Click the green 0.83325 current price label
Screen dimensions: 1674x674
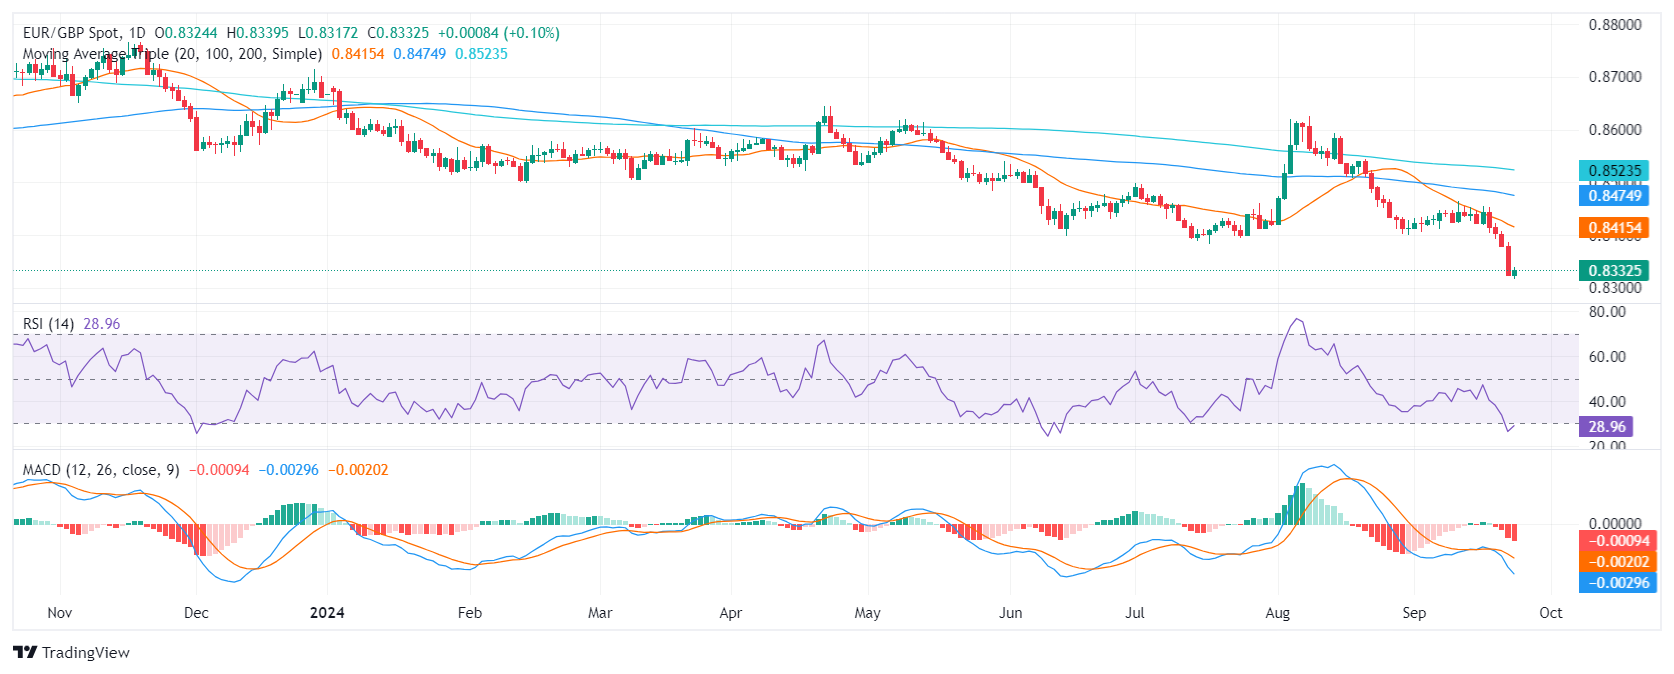[x=1614, y=270]
